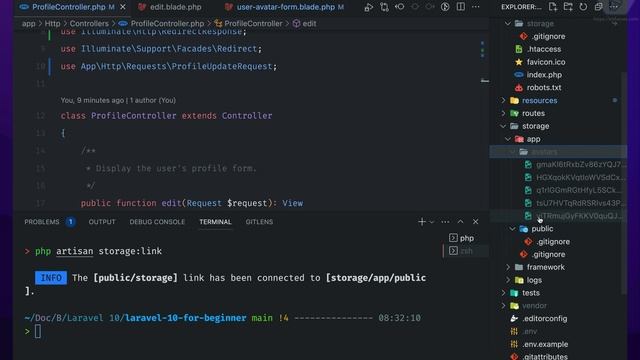Open .gitignore inside the public folder
Screen dimensions: 640x360
click(553, 242)
